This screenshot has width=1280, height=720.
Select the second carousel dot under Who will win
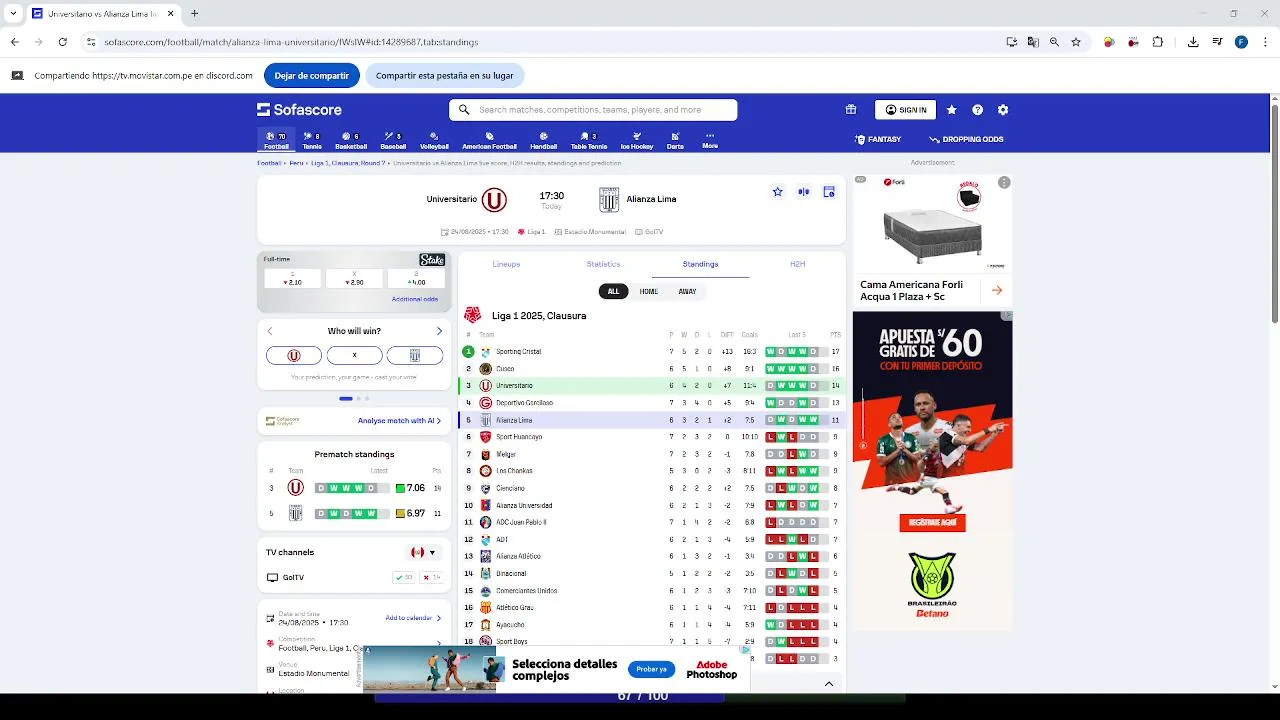(359, 398)
